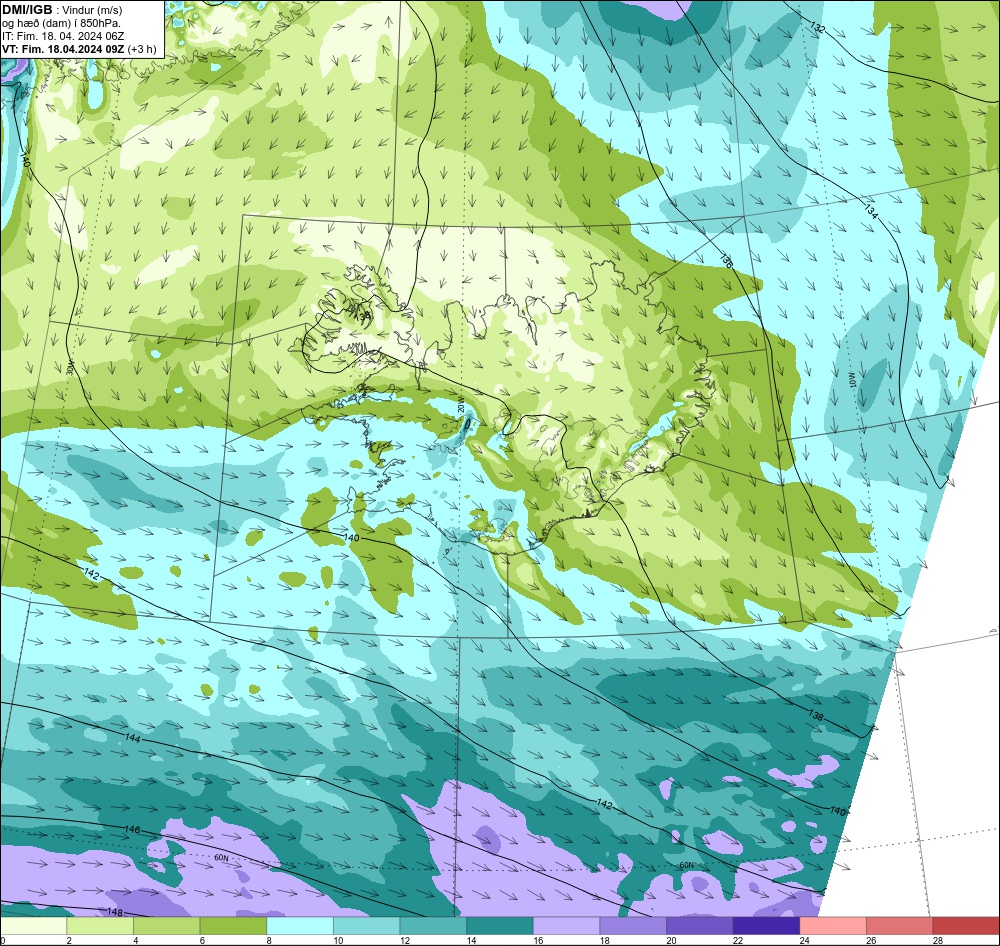Click the 144 contour label

(132, 738)
